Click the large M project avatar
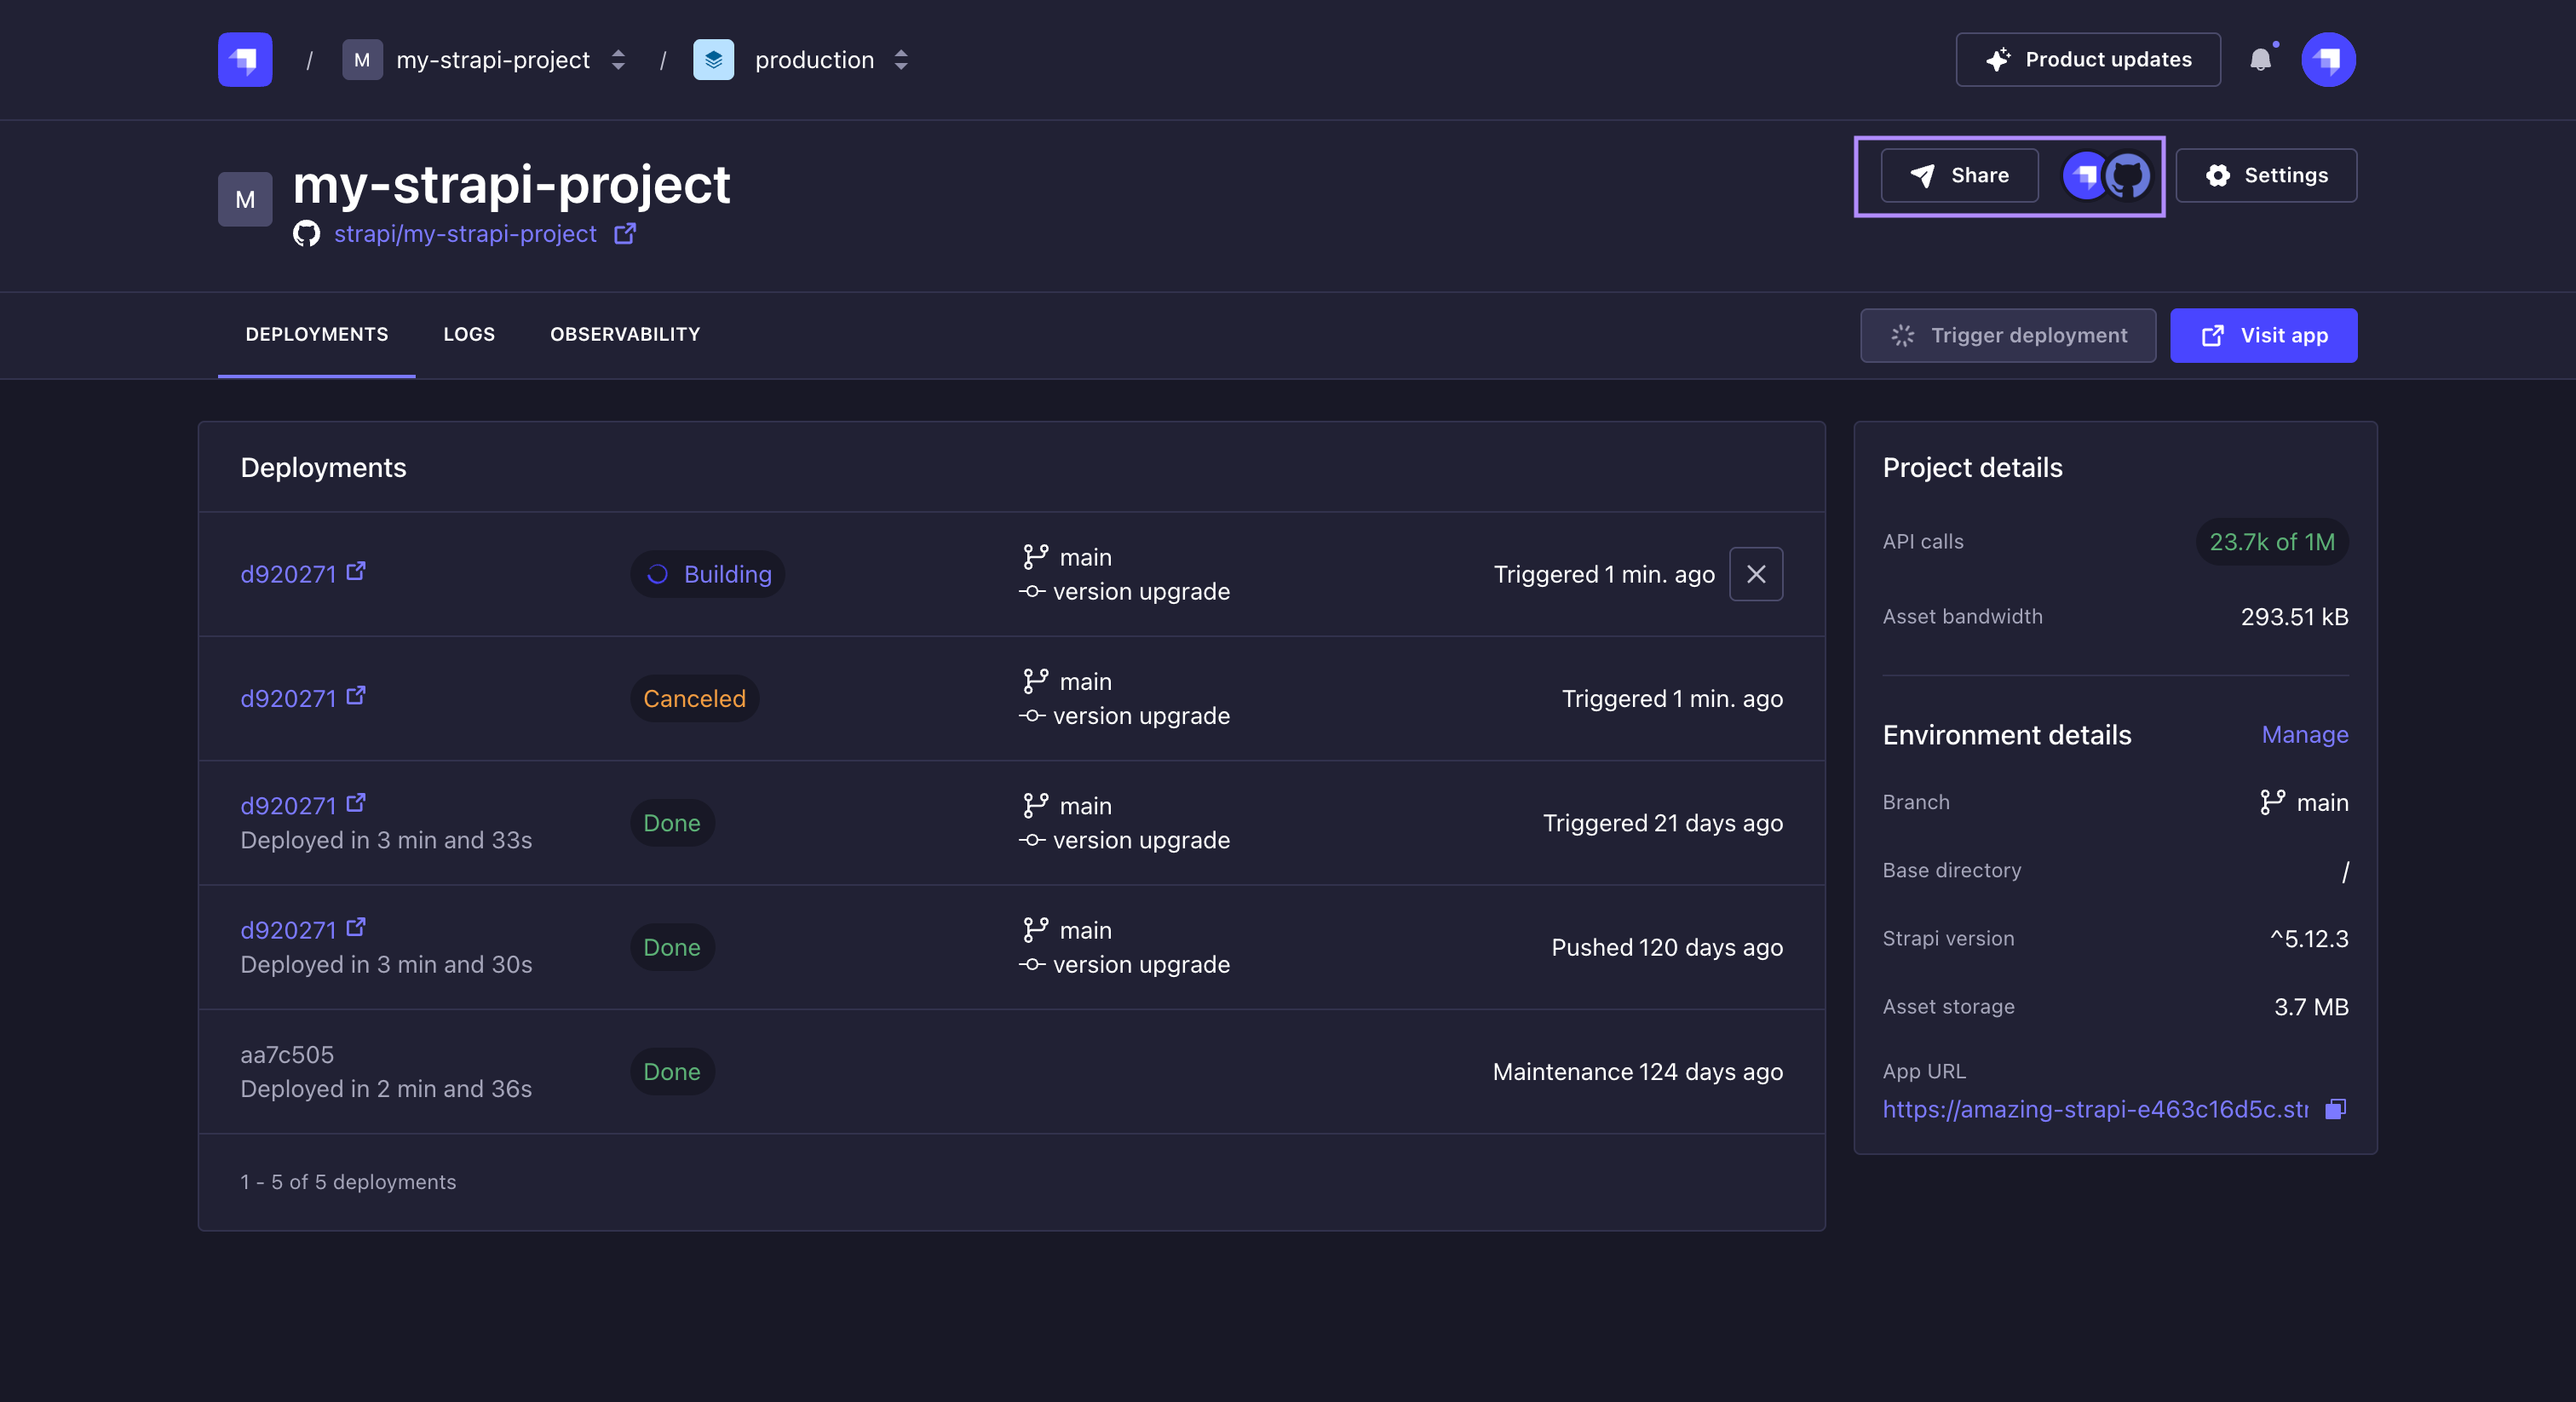The image size is (2576, 1402). (x=245, y=199)
